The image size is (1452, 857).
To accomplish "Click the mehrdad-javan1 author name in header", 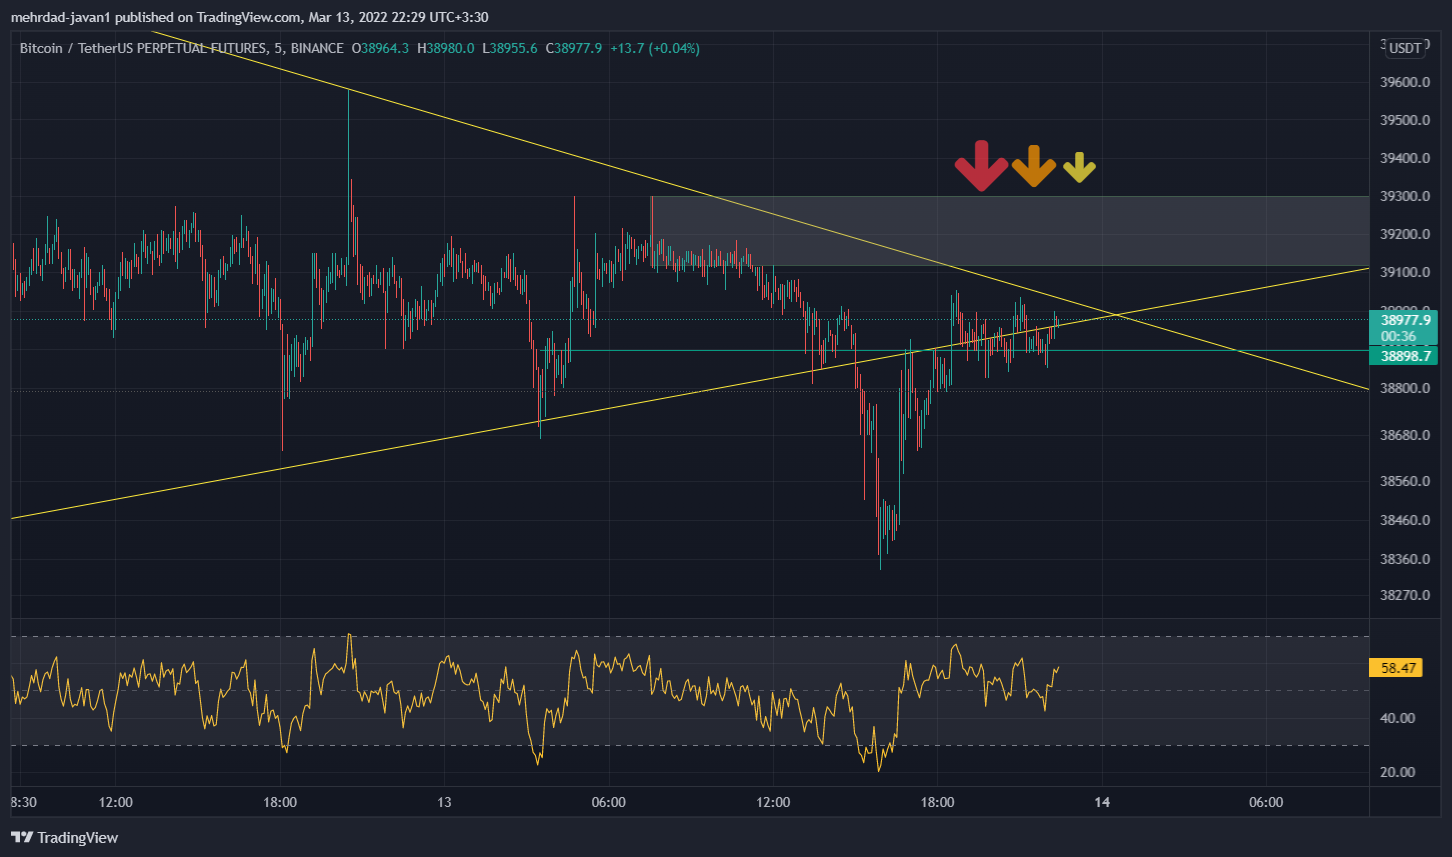I will coord(60,17).
